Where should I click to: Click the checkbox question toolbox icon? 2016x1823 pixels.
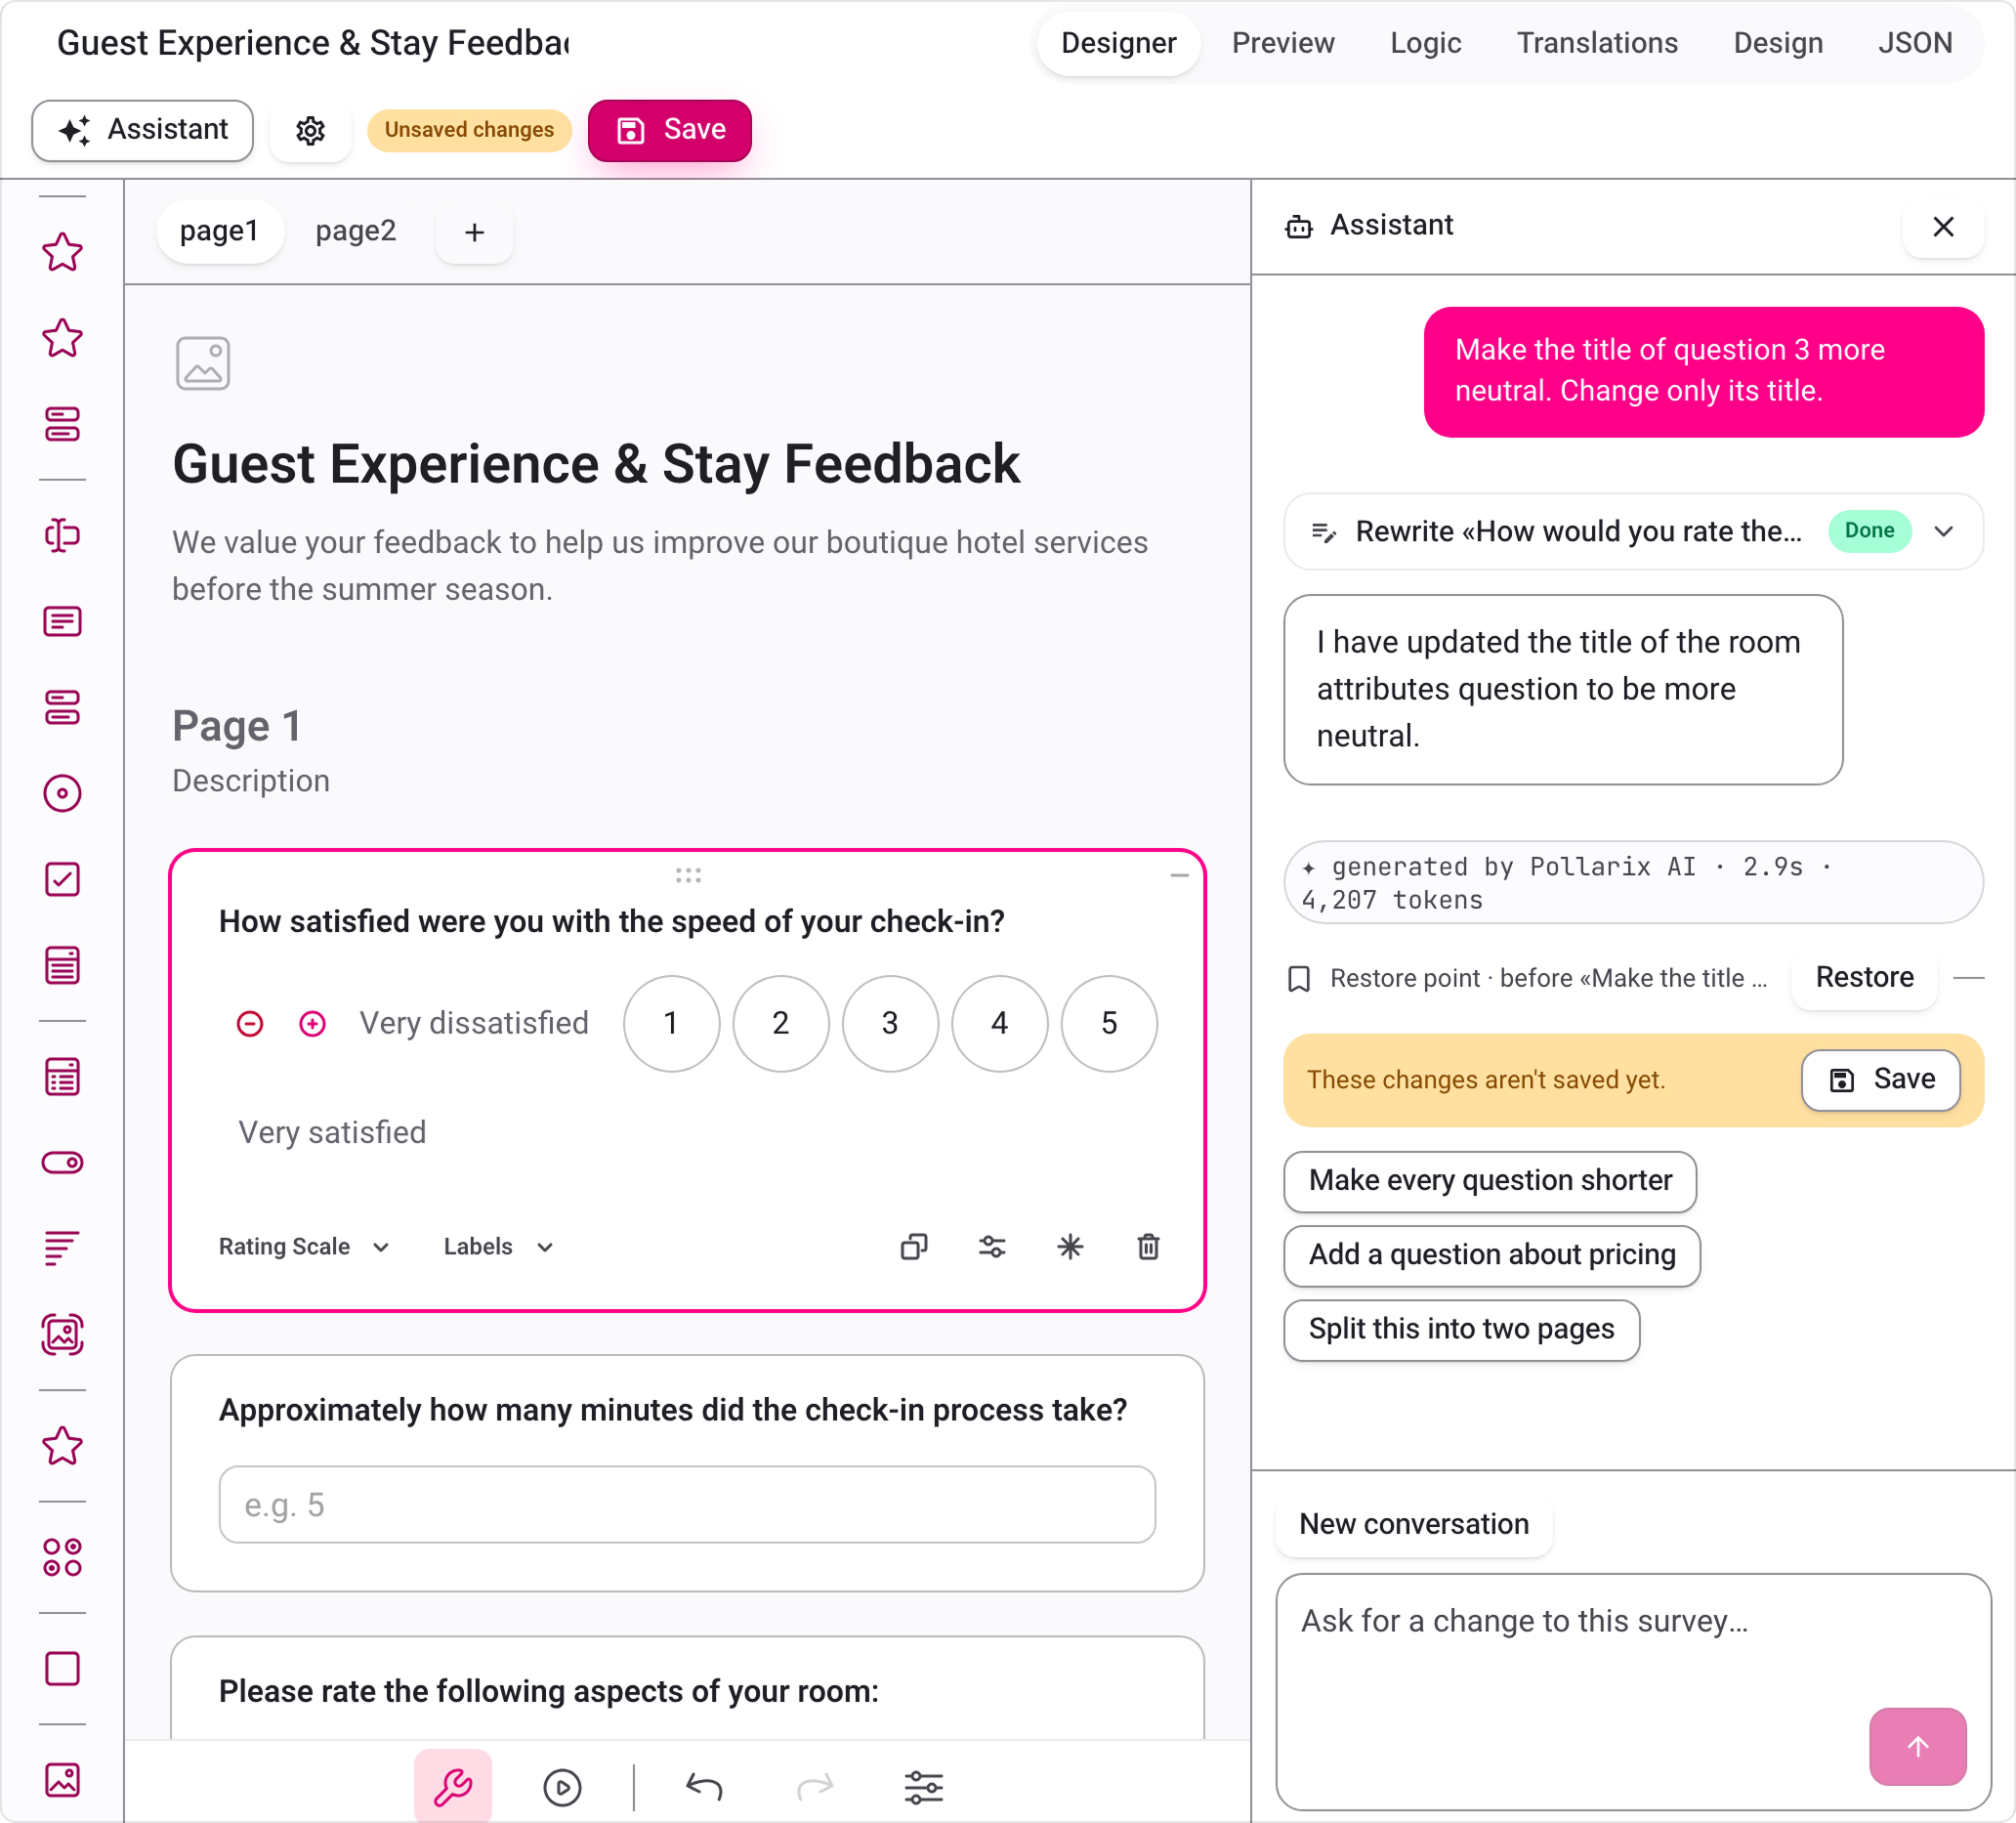point(62,879)
